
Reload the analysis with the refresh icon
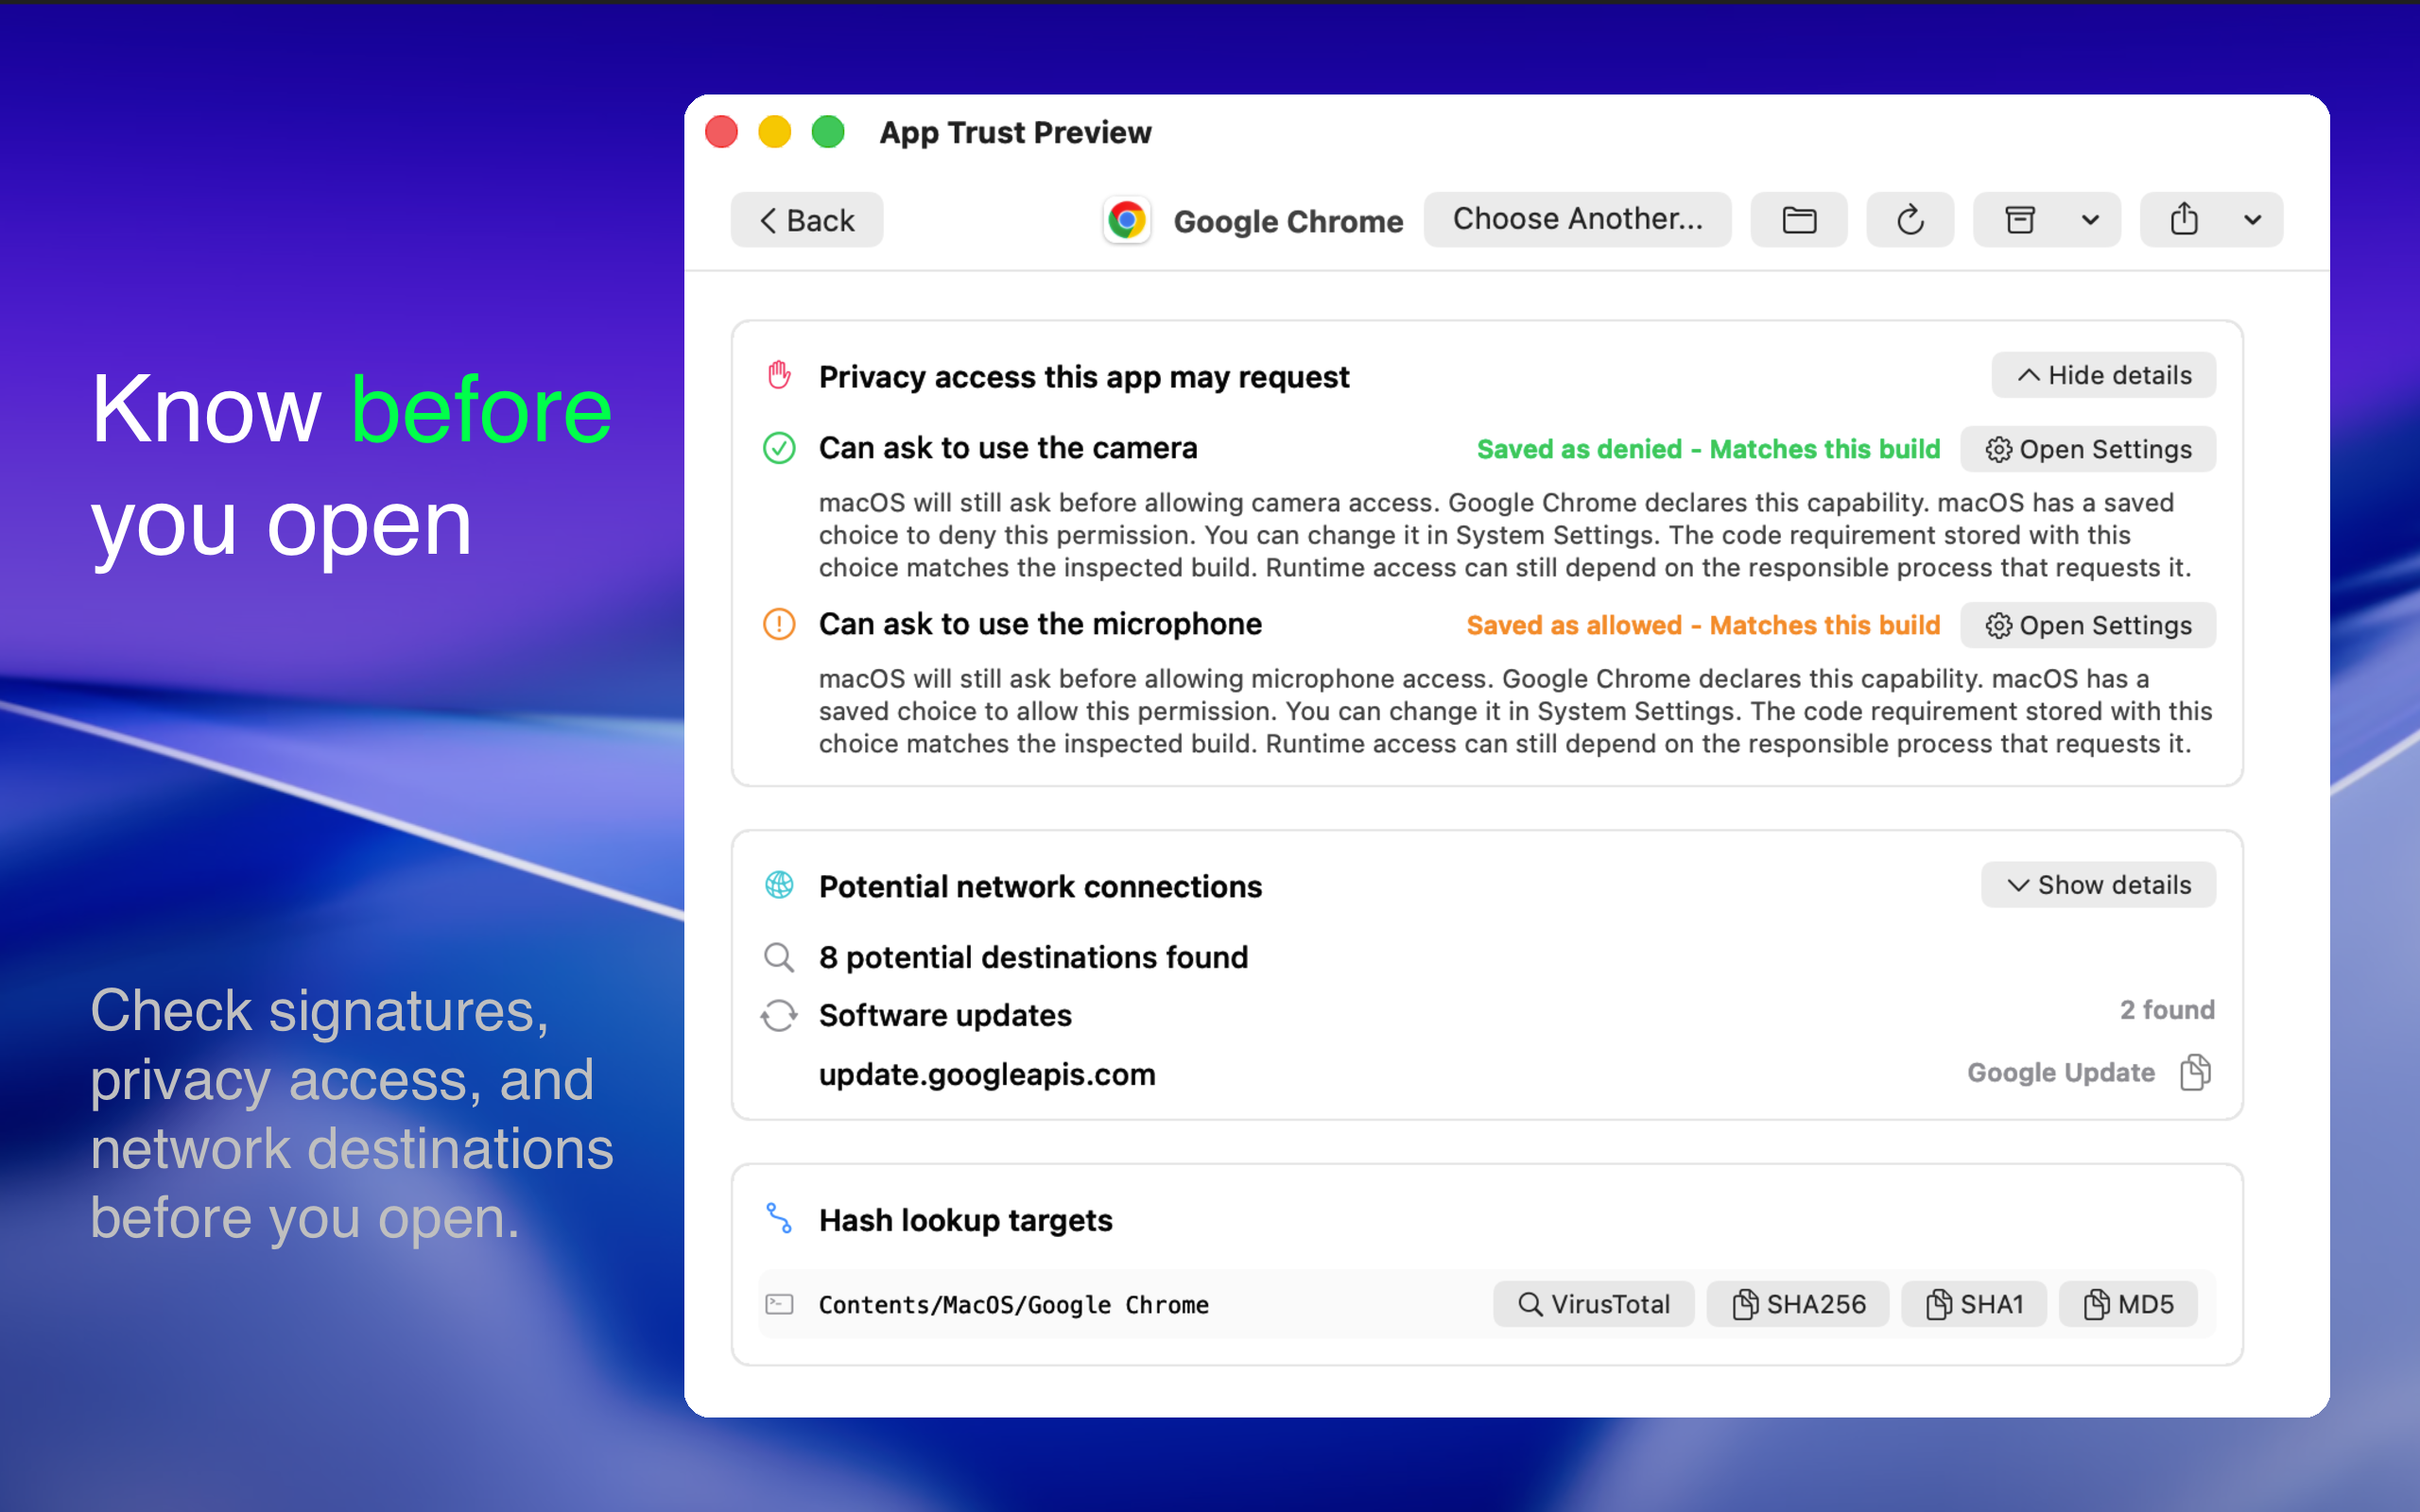1910,220
